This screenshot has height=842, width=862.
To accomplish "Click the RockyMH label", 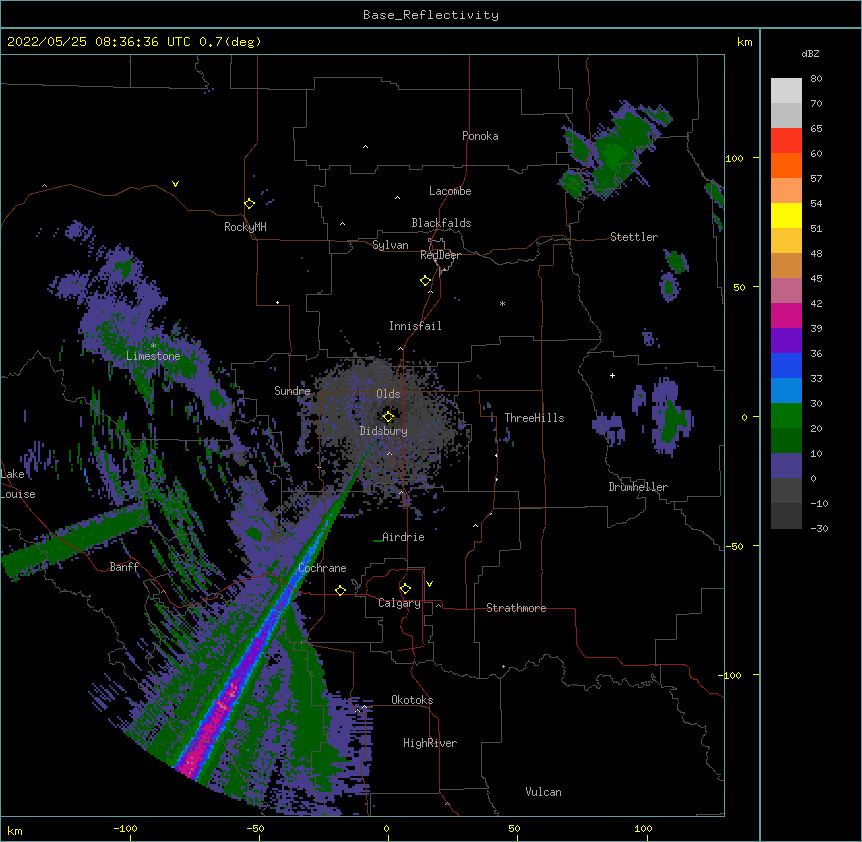I will click(x=245, y=227).
